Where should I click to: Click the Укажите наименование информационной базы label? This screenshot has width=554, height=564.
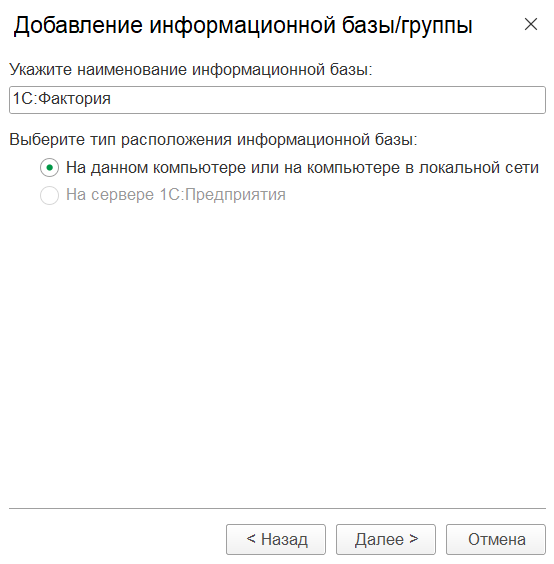pyautogui.click(x=191, y=69)
